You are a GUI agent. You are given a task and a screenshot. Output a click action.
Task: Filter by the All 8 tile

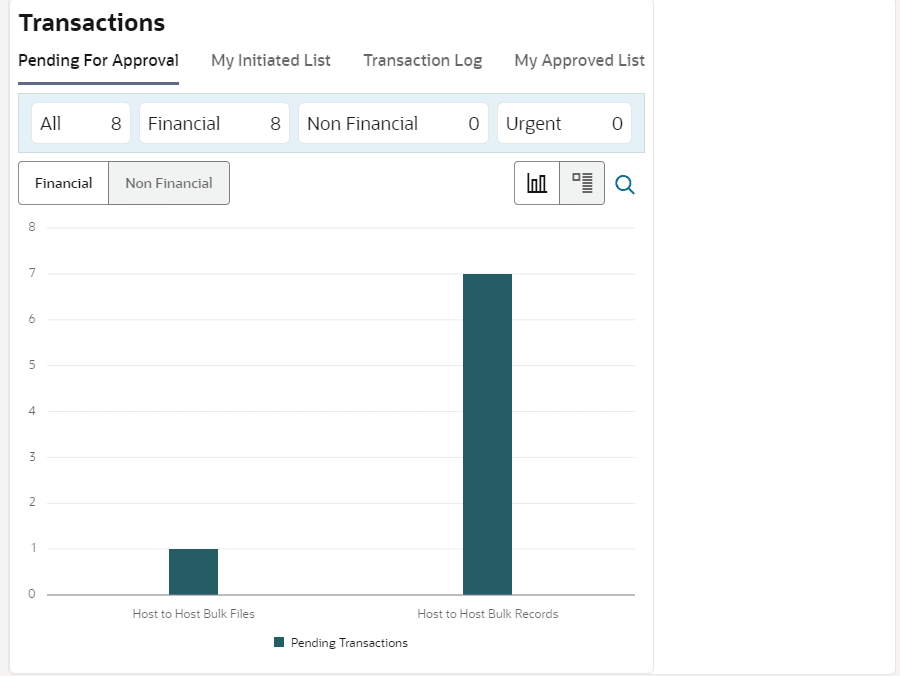click(81, 124)
